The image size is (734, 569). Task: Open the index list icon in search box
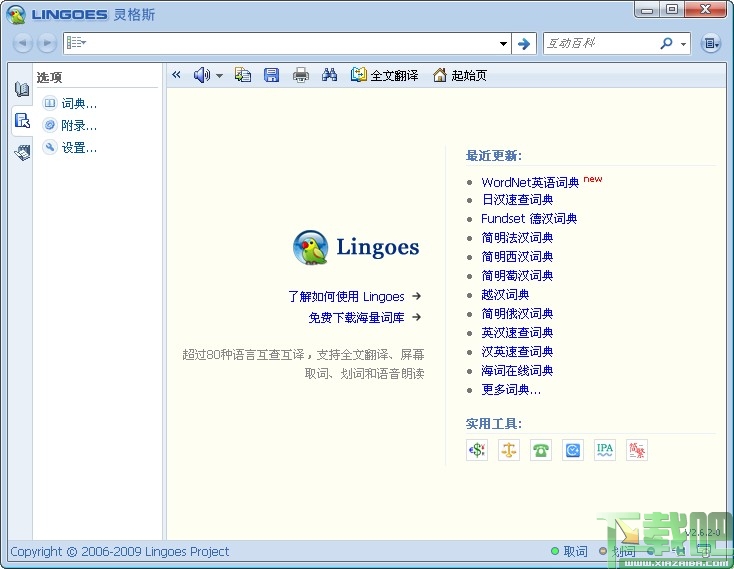point(76,43)
